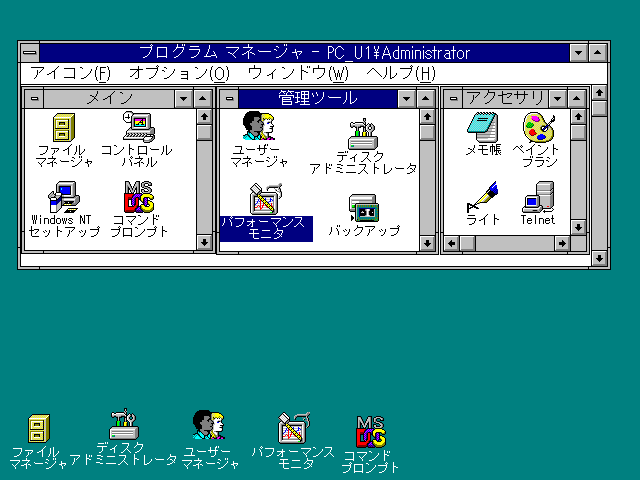Click 管理ツール window scroll up arrow
The height and width of the screenshot is (480, 640).
427,117
